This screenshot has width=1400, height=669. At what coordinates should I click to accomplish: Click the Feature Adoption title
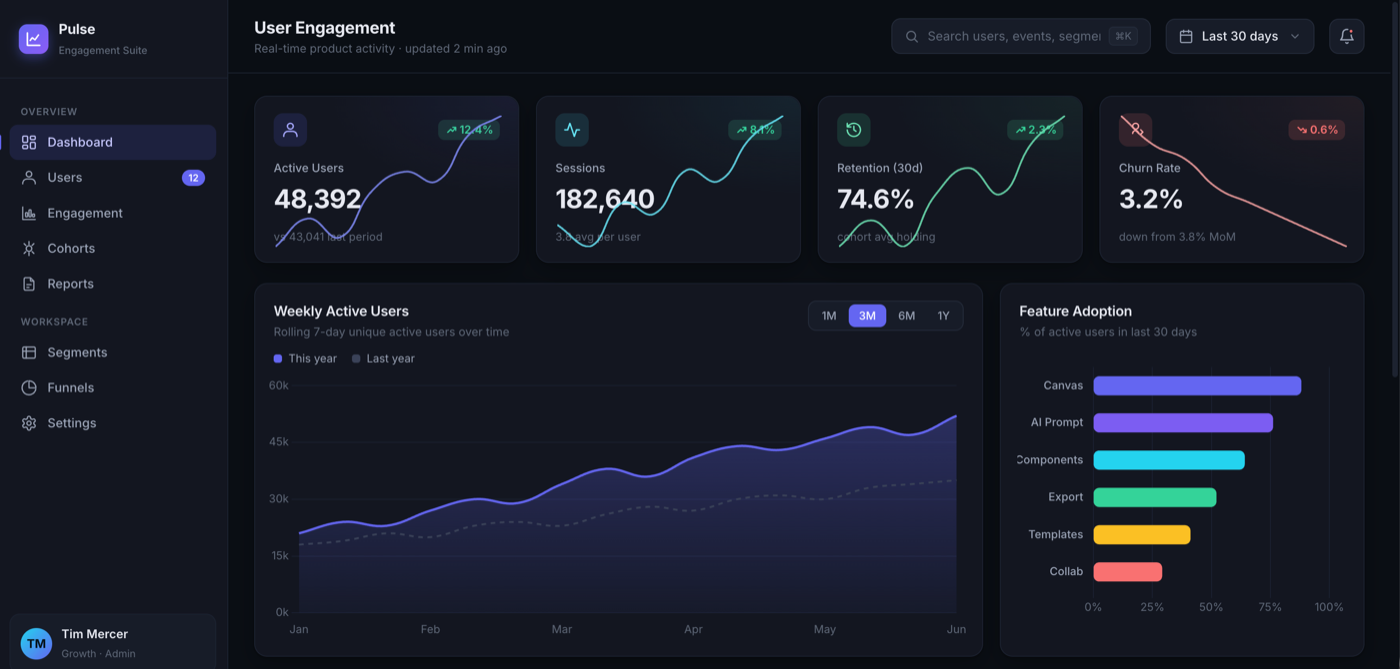click(1076, 311)
